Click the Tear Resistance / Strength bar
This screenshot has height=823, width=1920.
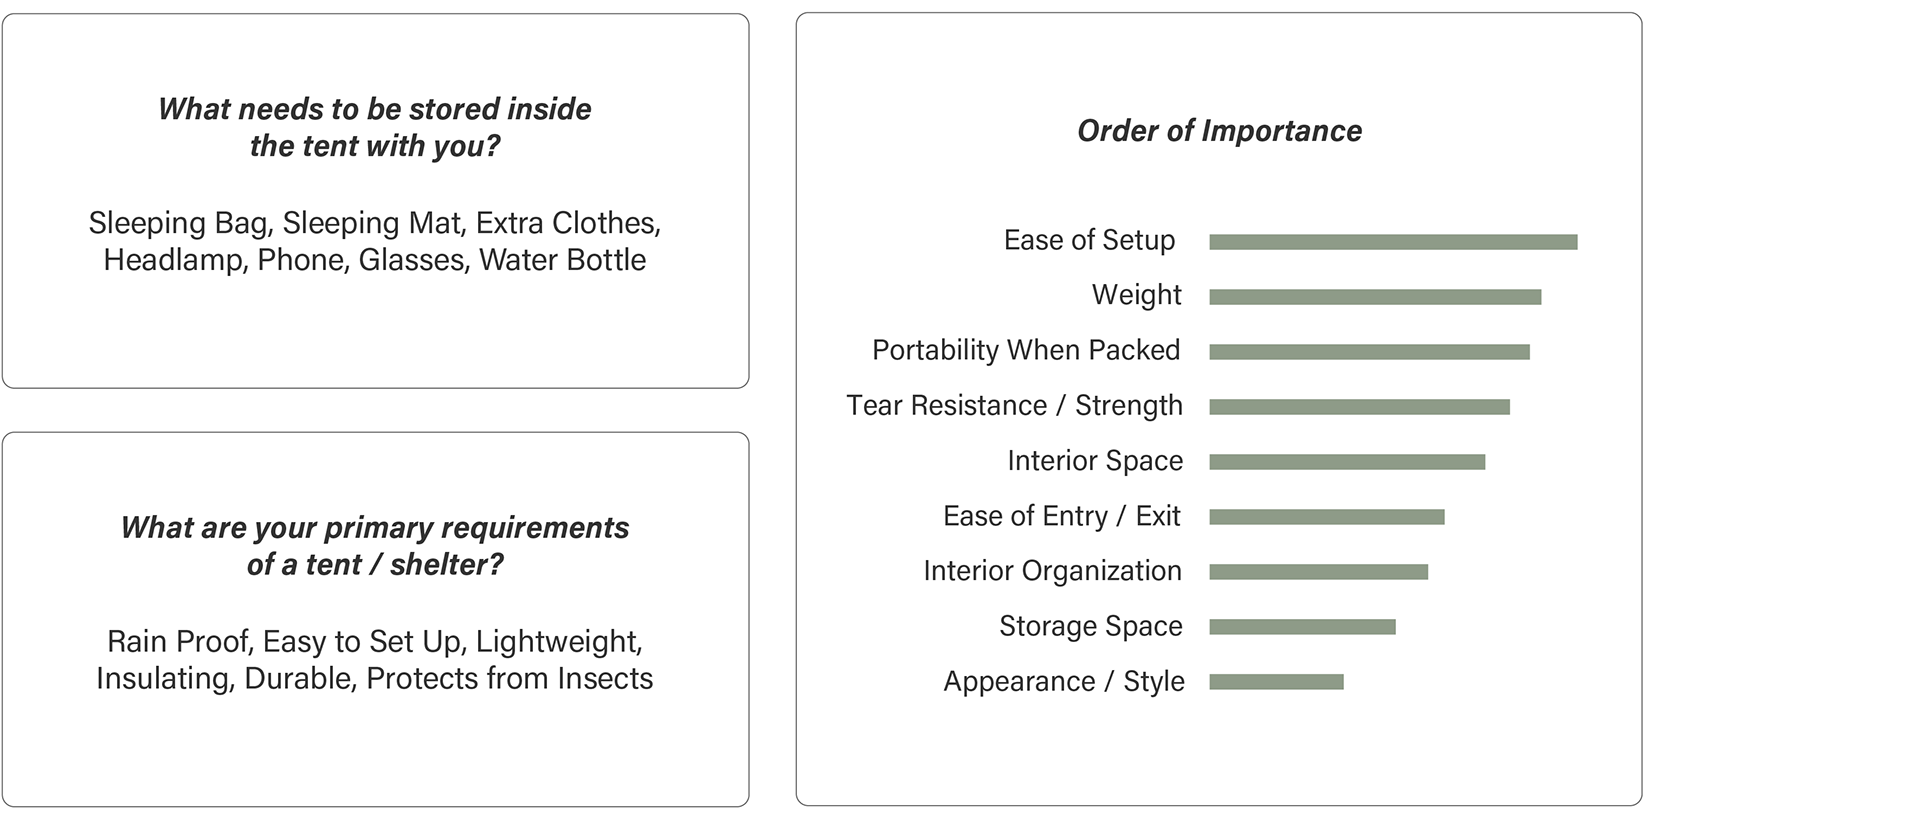[x=1359, y=407]
